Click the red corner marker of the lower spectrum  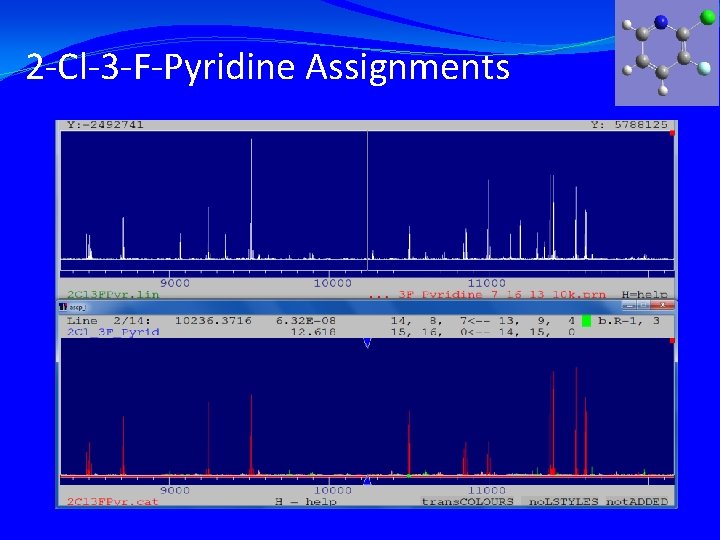point(672,341)
